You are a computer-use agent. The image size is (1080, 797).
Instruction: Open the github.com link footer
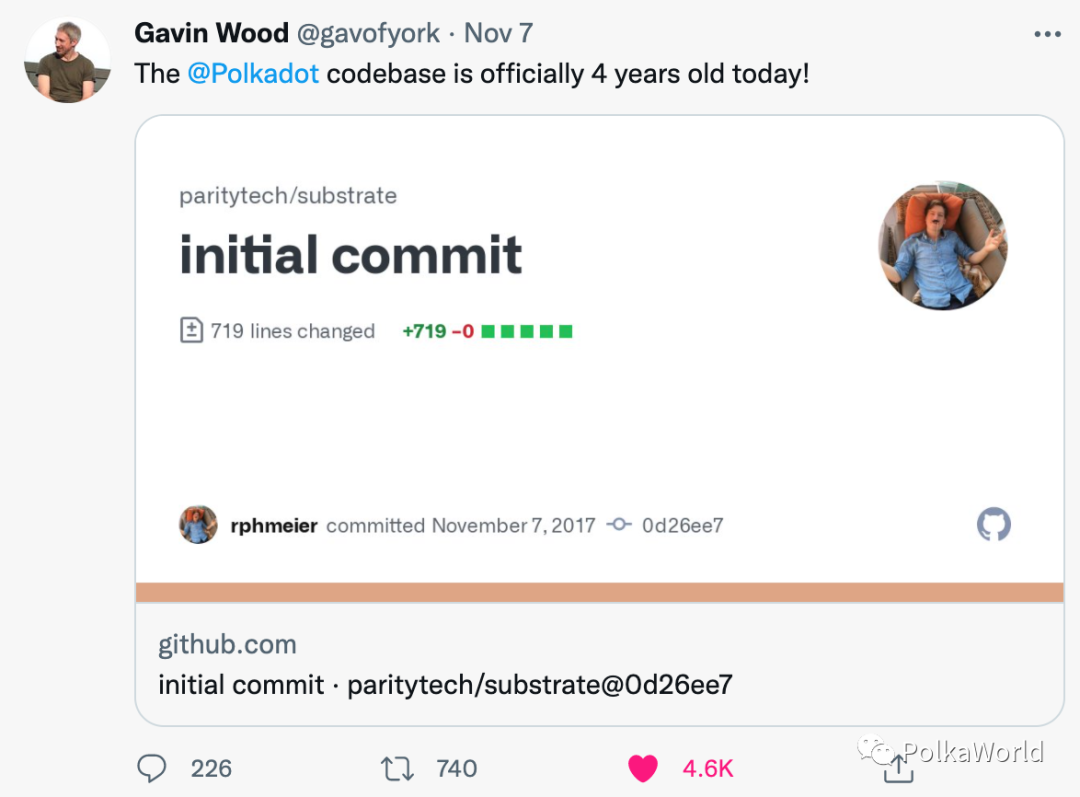(x=227, y=645)
